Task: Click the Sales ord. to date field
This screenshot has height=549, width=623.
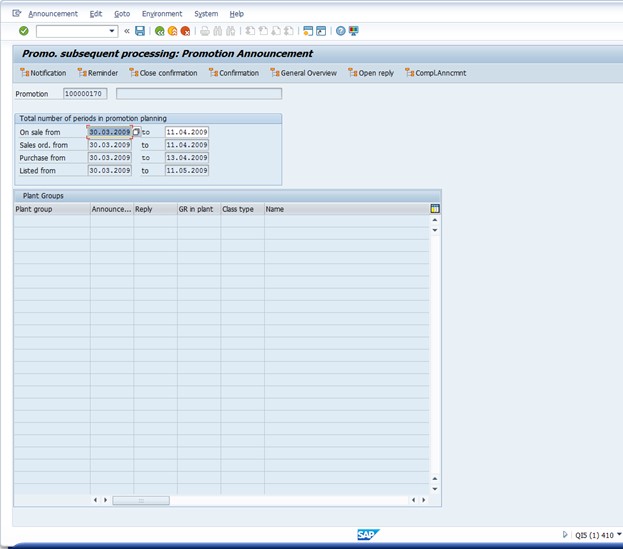Action: click(187, 145)
